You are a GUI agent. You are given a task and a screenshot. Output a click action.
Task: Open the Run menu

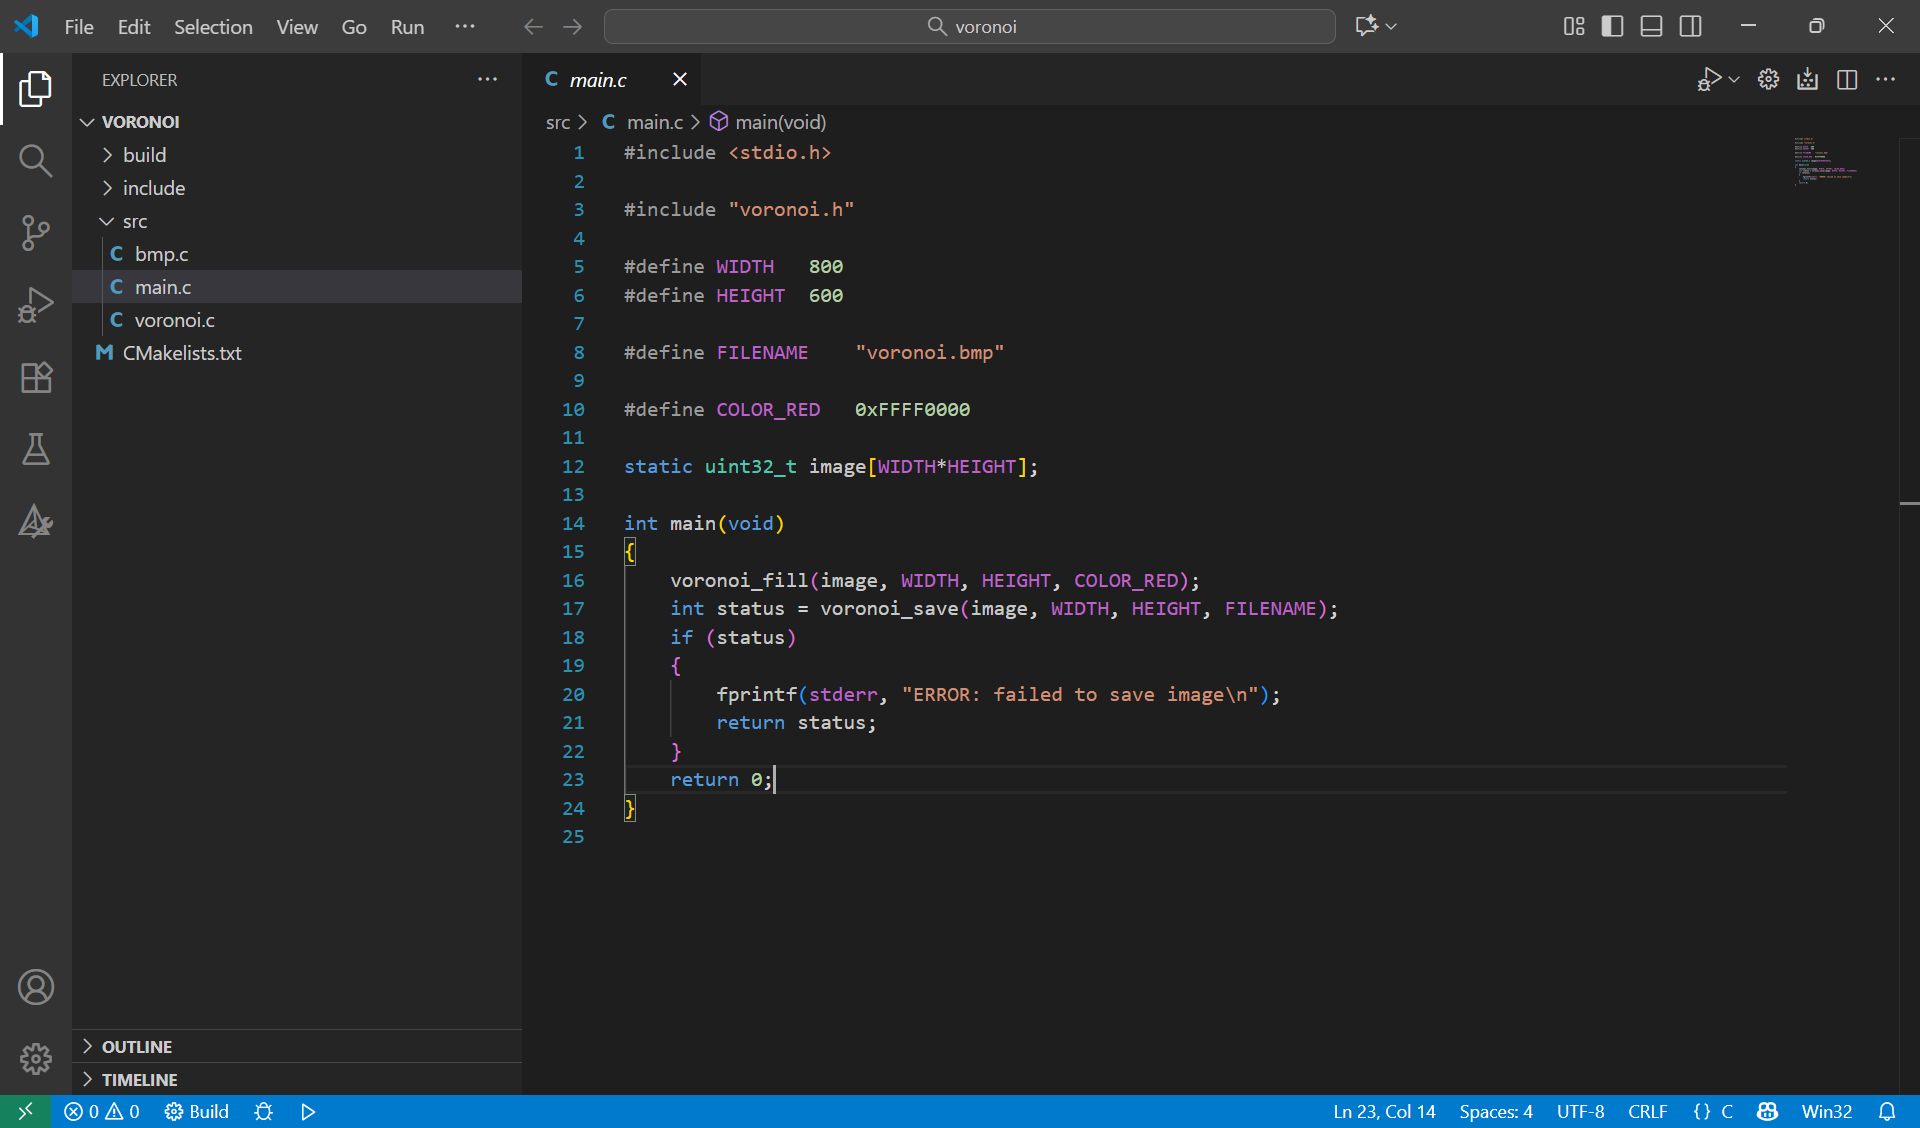pyautogui.click(x=407, y=27)
